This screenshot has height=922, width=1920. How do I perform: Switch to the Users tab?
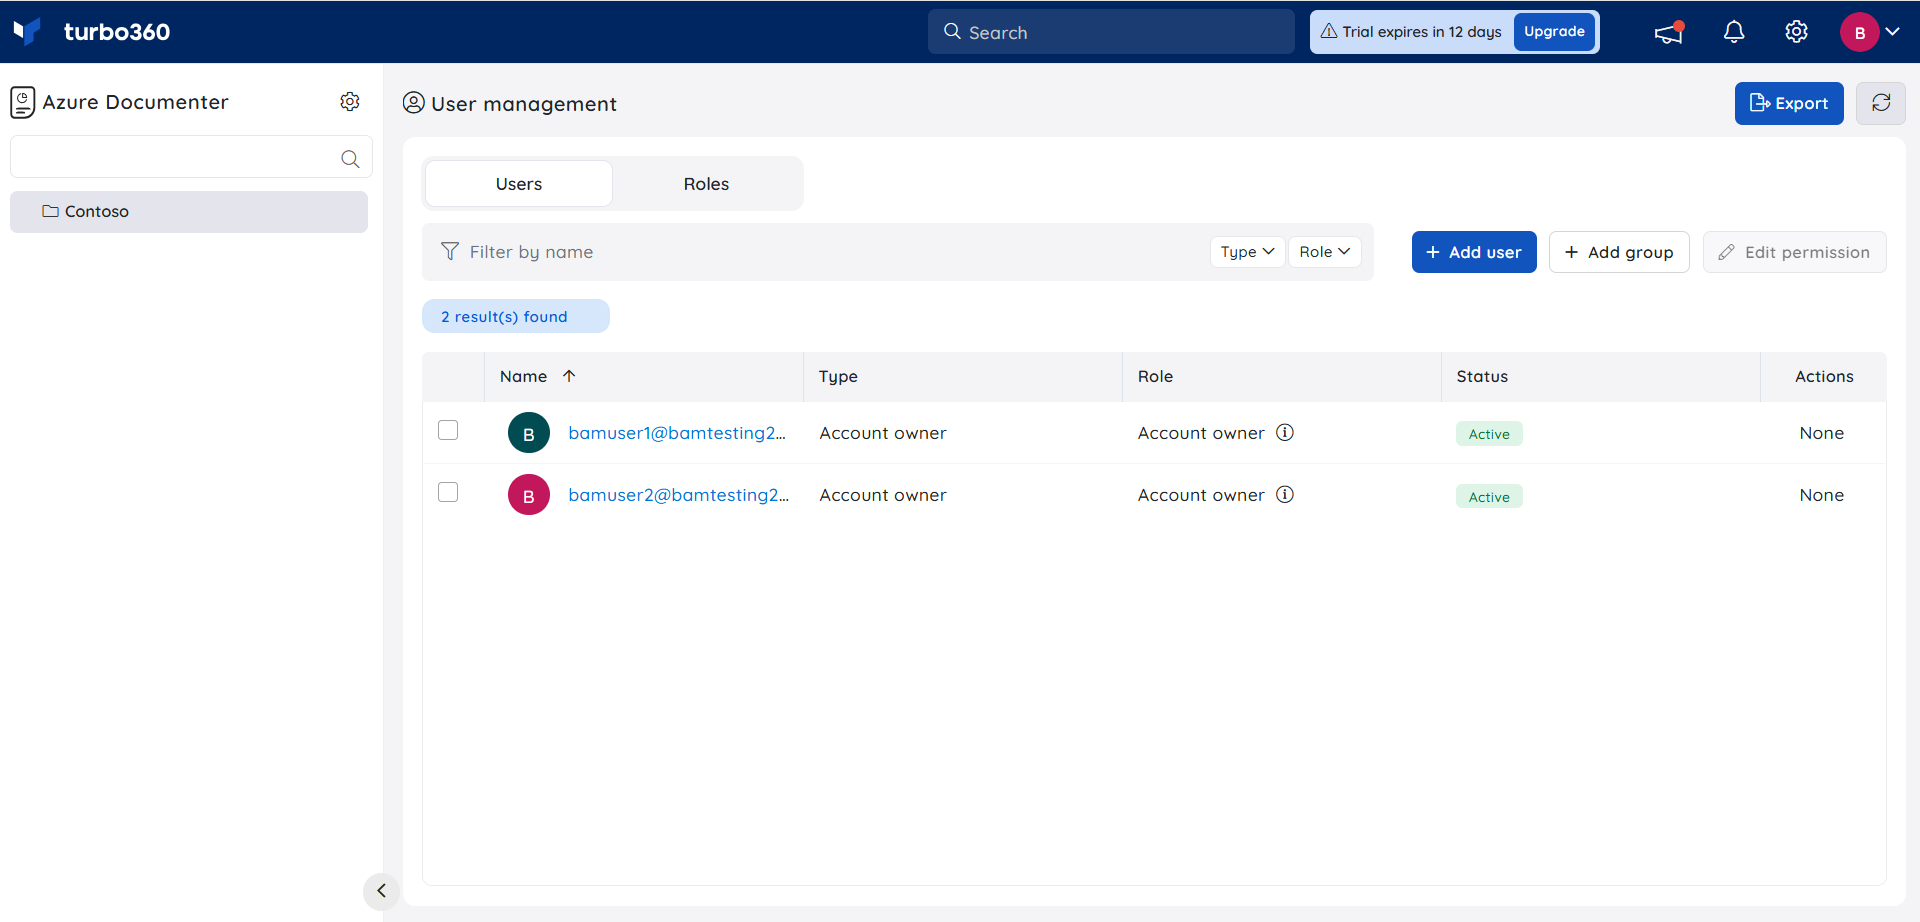pos(519,184)
